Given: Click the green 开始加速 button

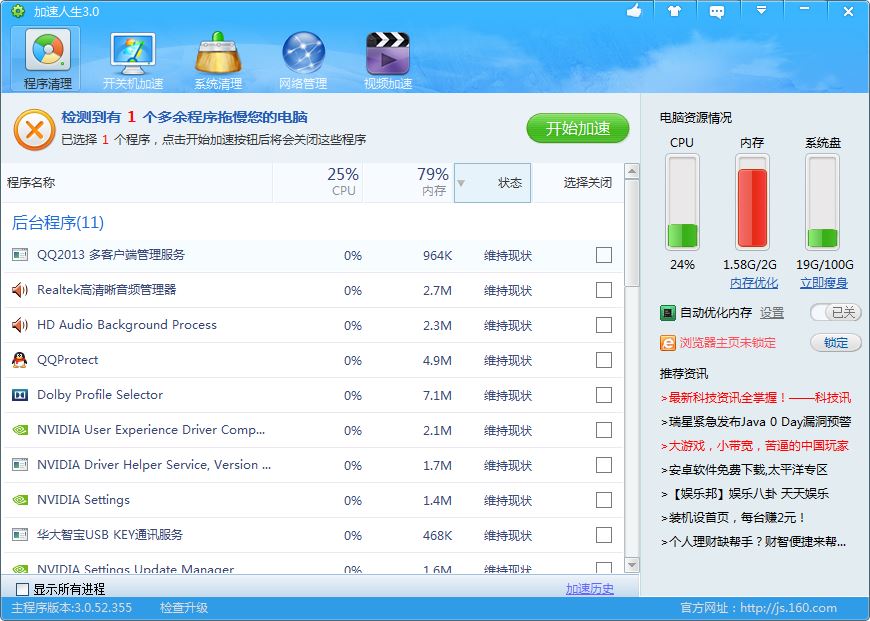Looking at the screenshot, I should (x=577, y=128).
